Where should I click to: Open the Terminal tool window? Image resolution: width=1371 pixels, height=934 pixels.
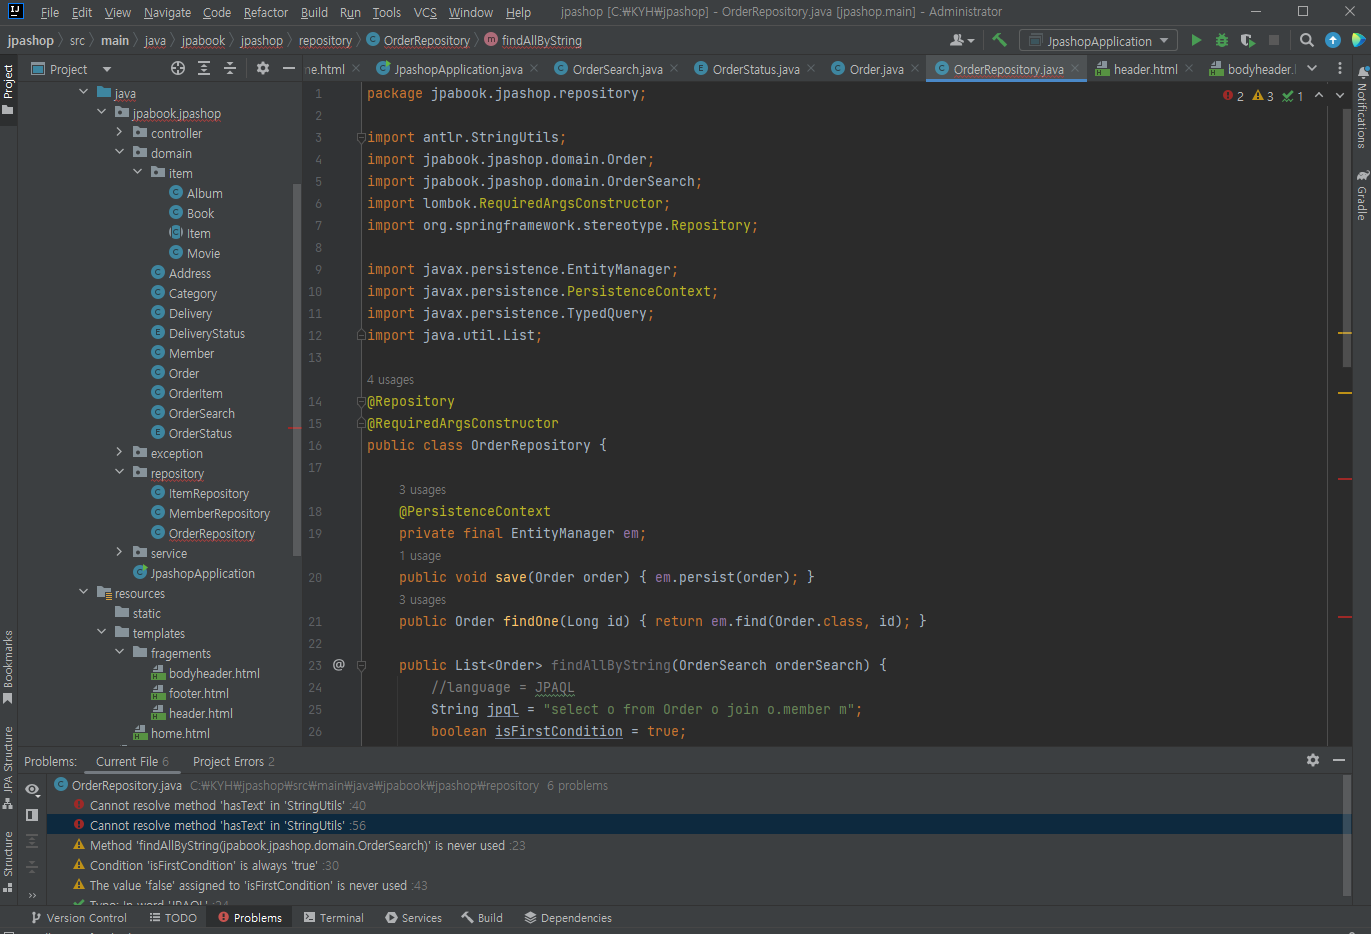[333, 918]
